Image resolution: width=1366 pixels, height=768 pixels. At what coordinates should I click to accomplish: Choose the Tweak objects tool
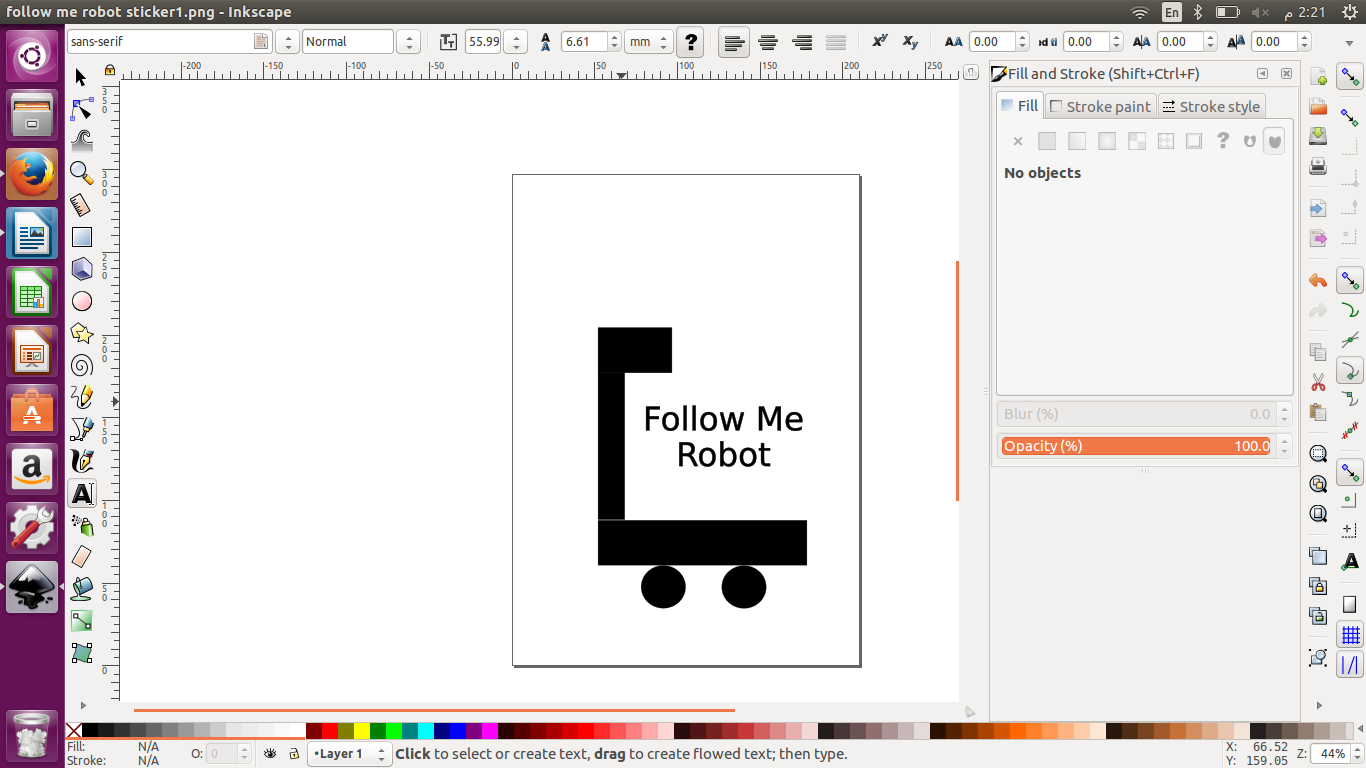(x=82, y=140)
